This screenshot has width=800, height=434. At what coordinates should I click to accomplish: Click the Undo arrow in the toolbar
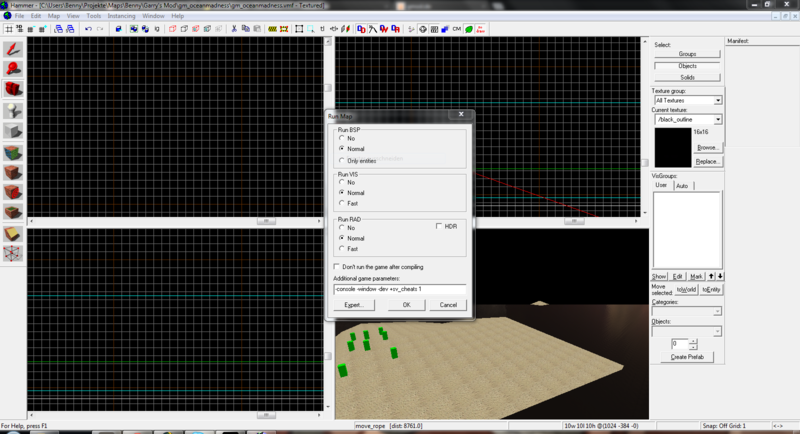point(88,29)
